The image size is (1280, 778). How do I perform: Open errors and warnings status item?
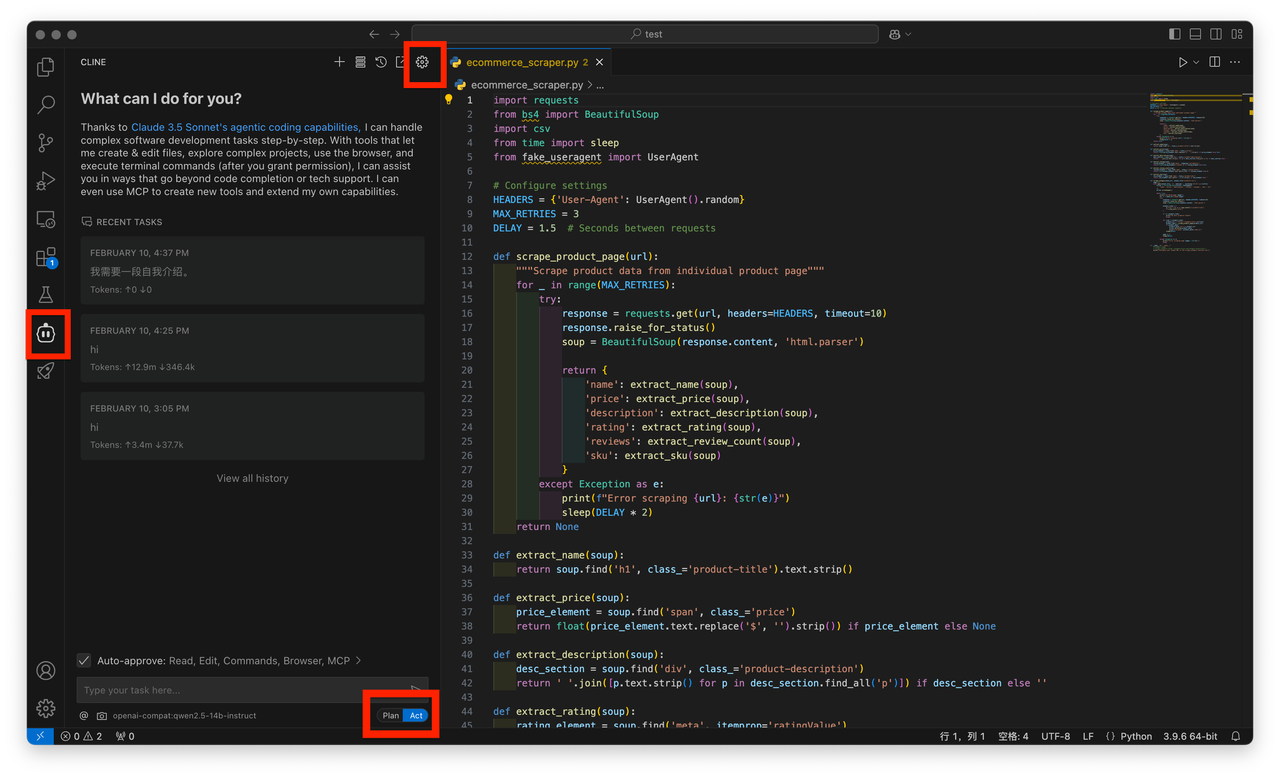click(82, 736)
